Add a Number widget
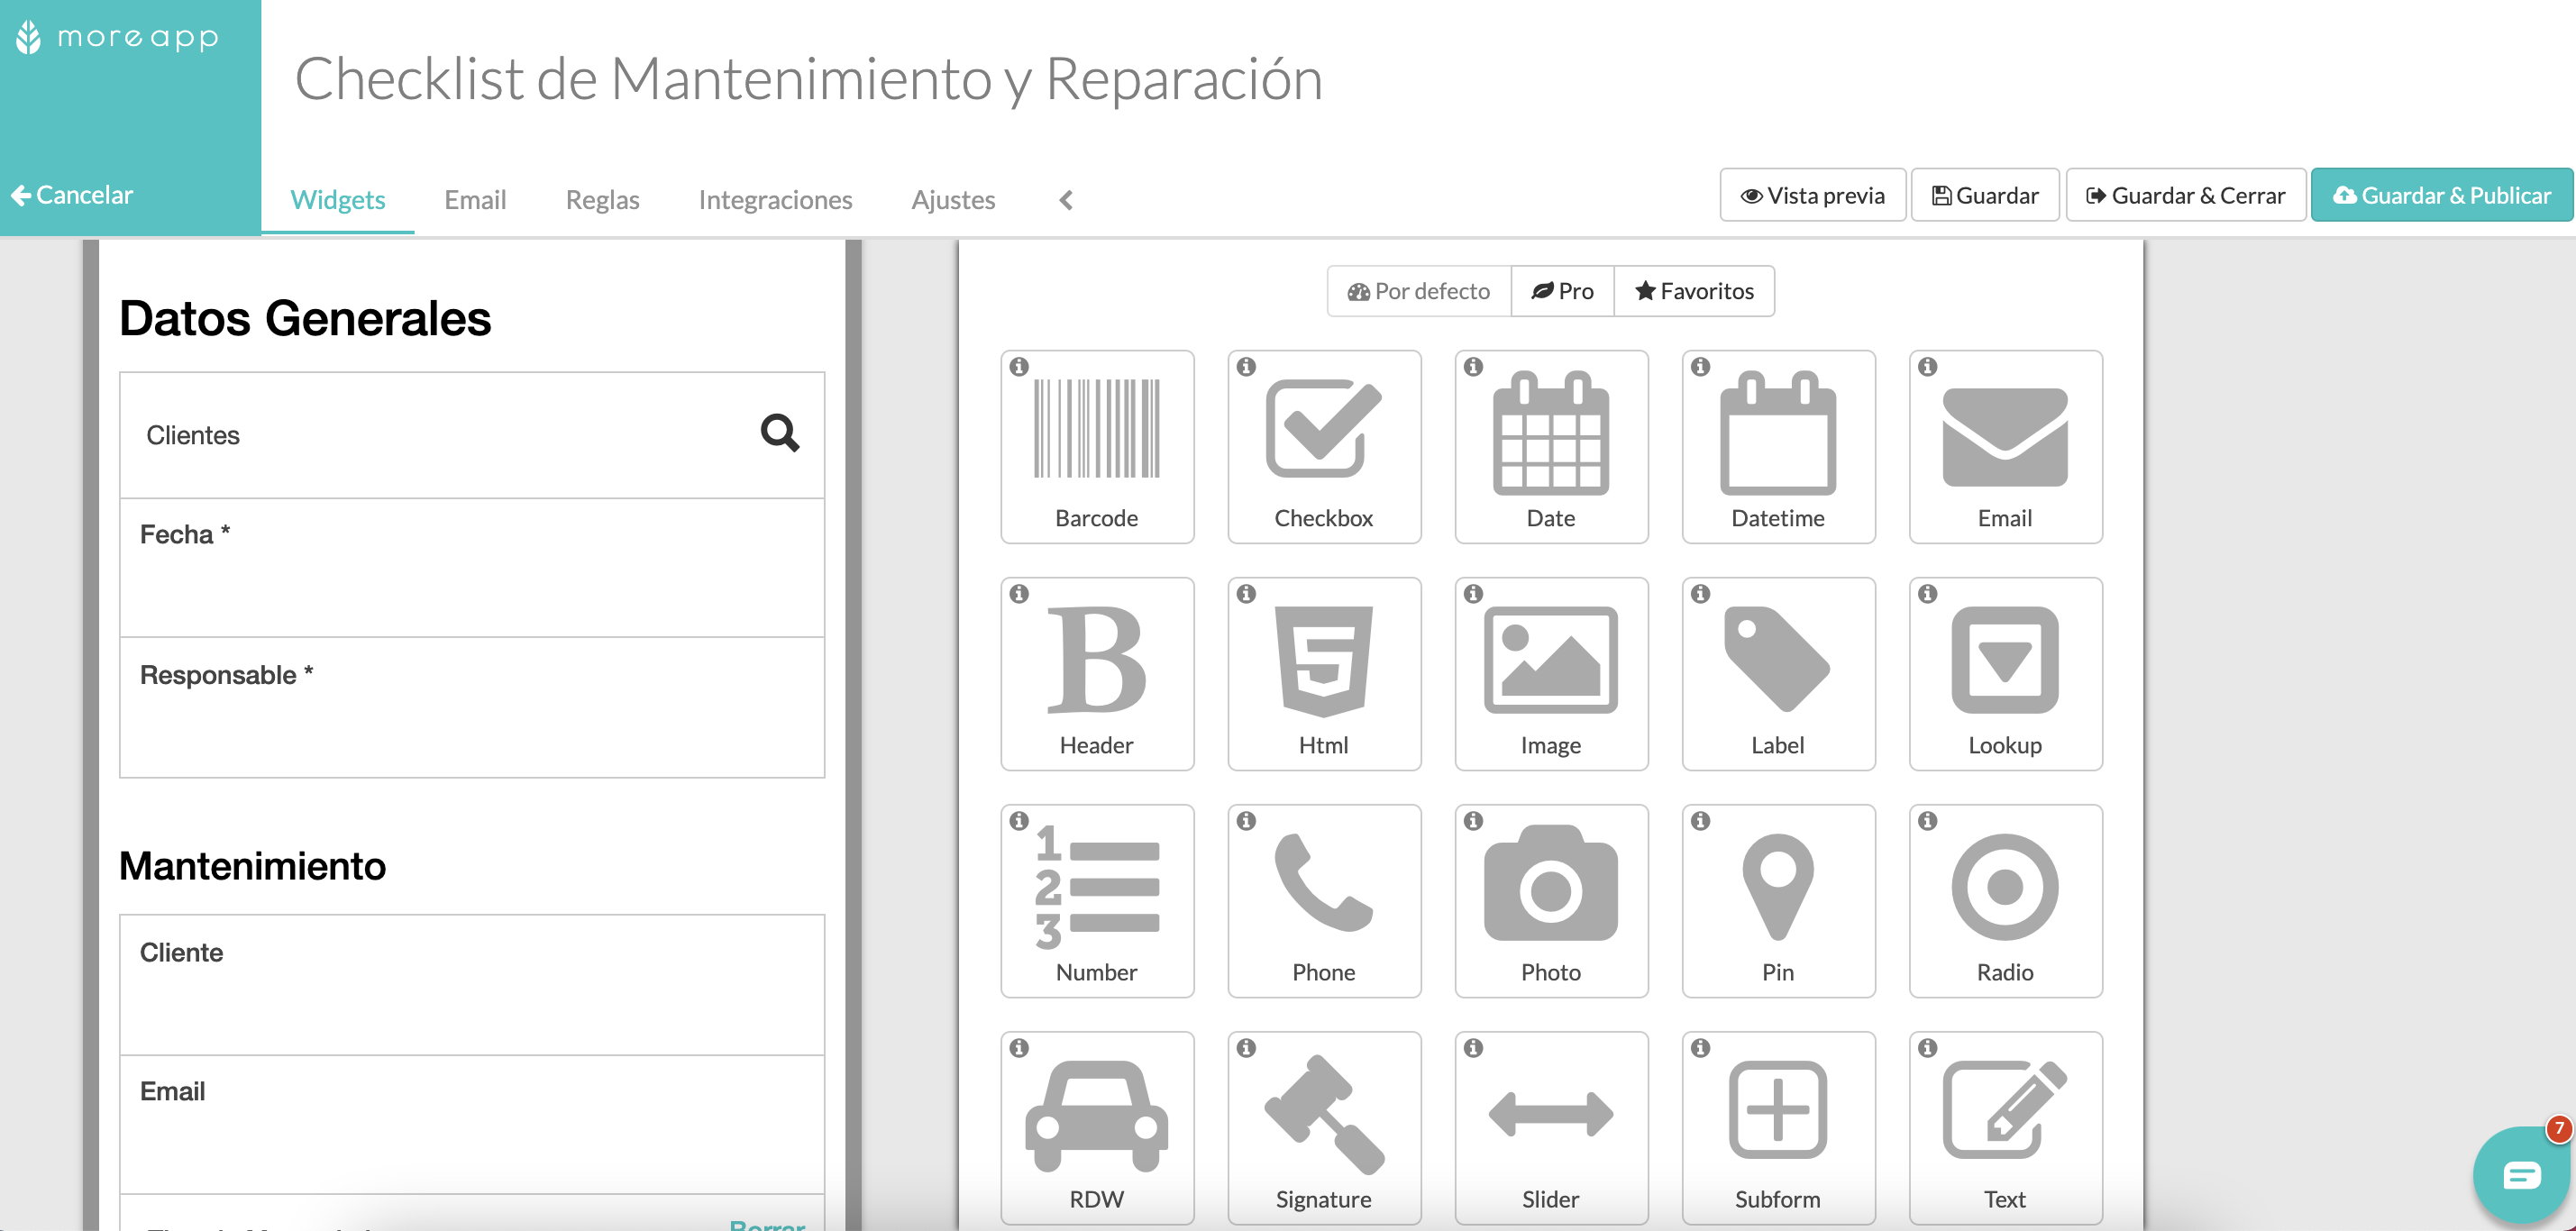The height and width of the screenshot is (1231, 2576). coord(1097,900)
